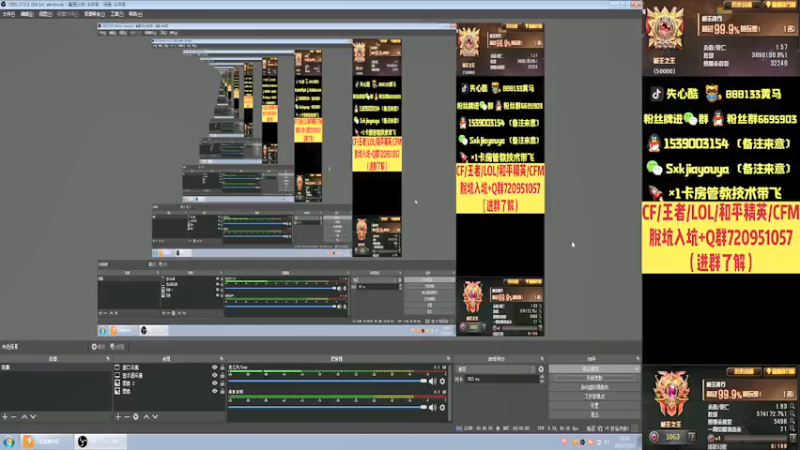The width and height of the screenshot is (800, 450).
Task: Open the 视图 menu
Action: (x=45, y=14)
